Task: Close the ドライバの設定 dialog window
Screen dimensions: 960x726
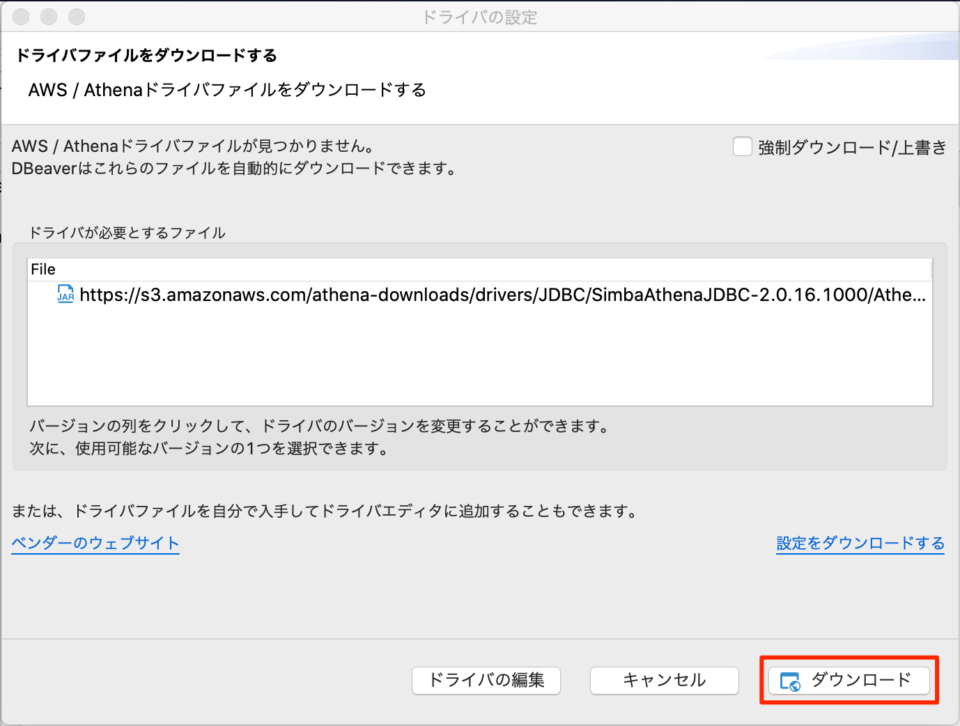Action: pyautogui.click(x=21, y=17)
